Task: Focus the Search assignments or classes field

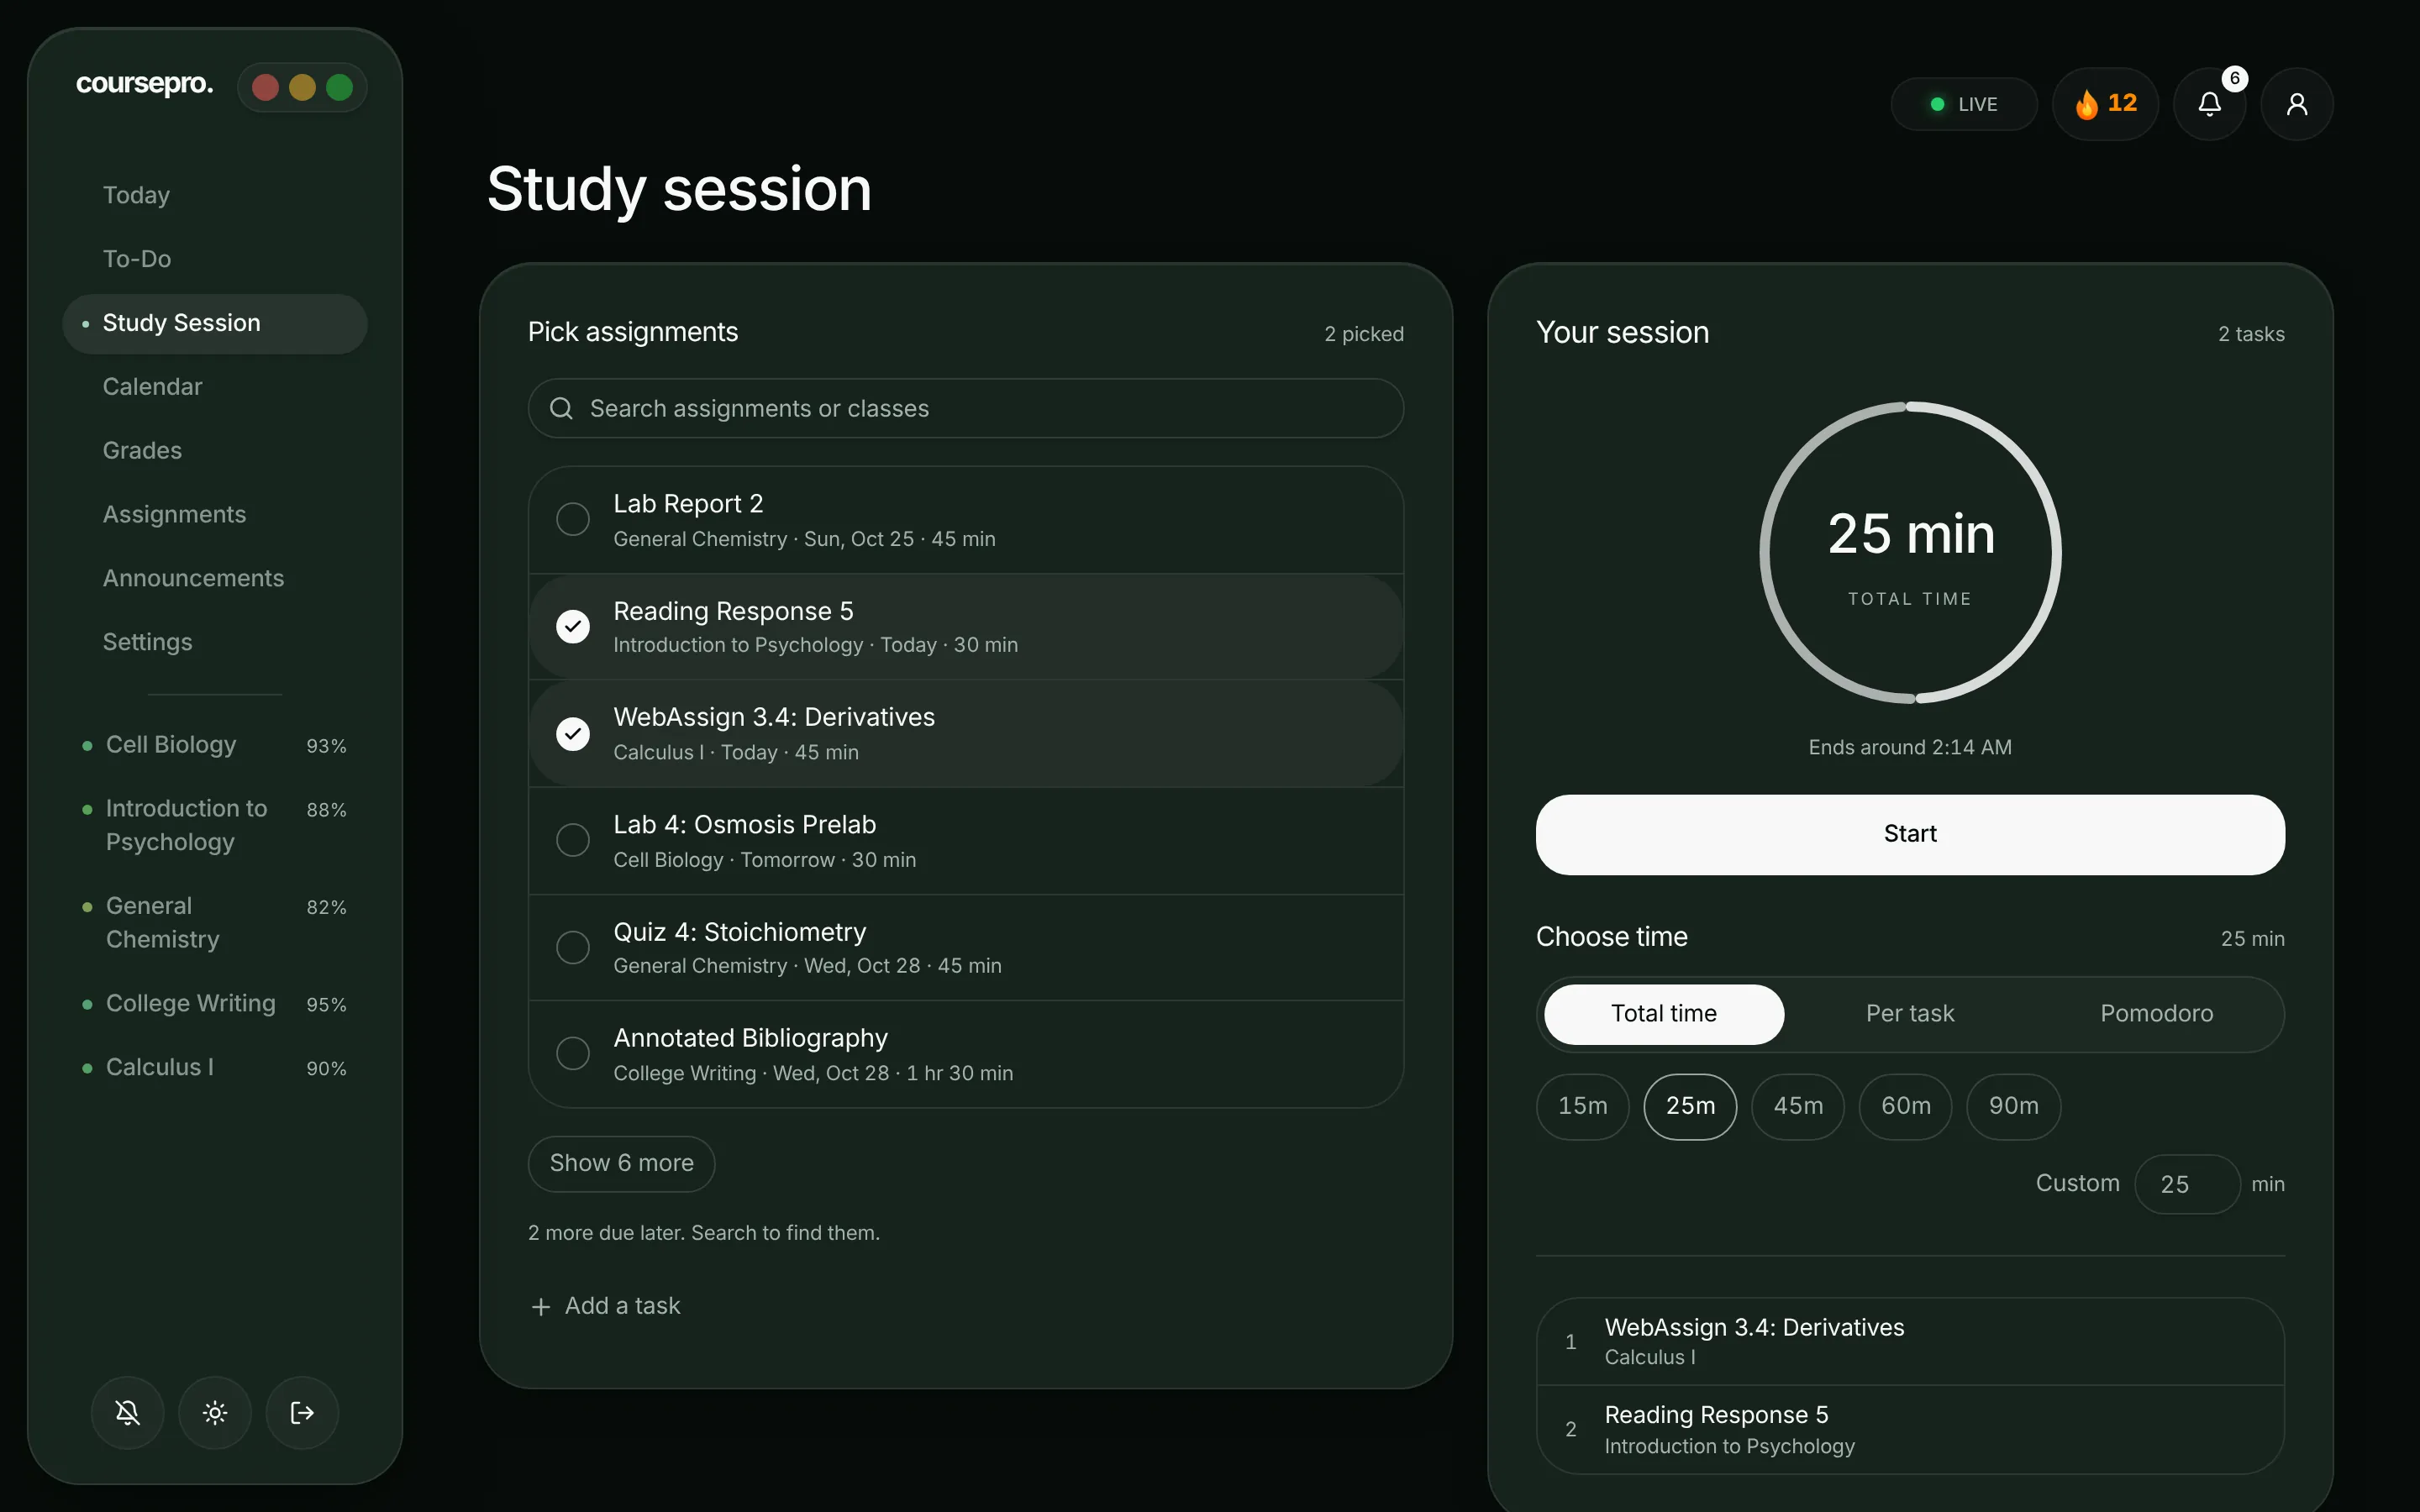Action: pyautogui.click(x=965, y=408)
